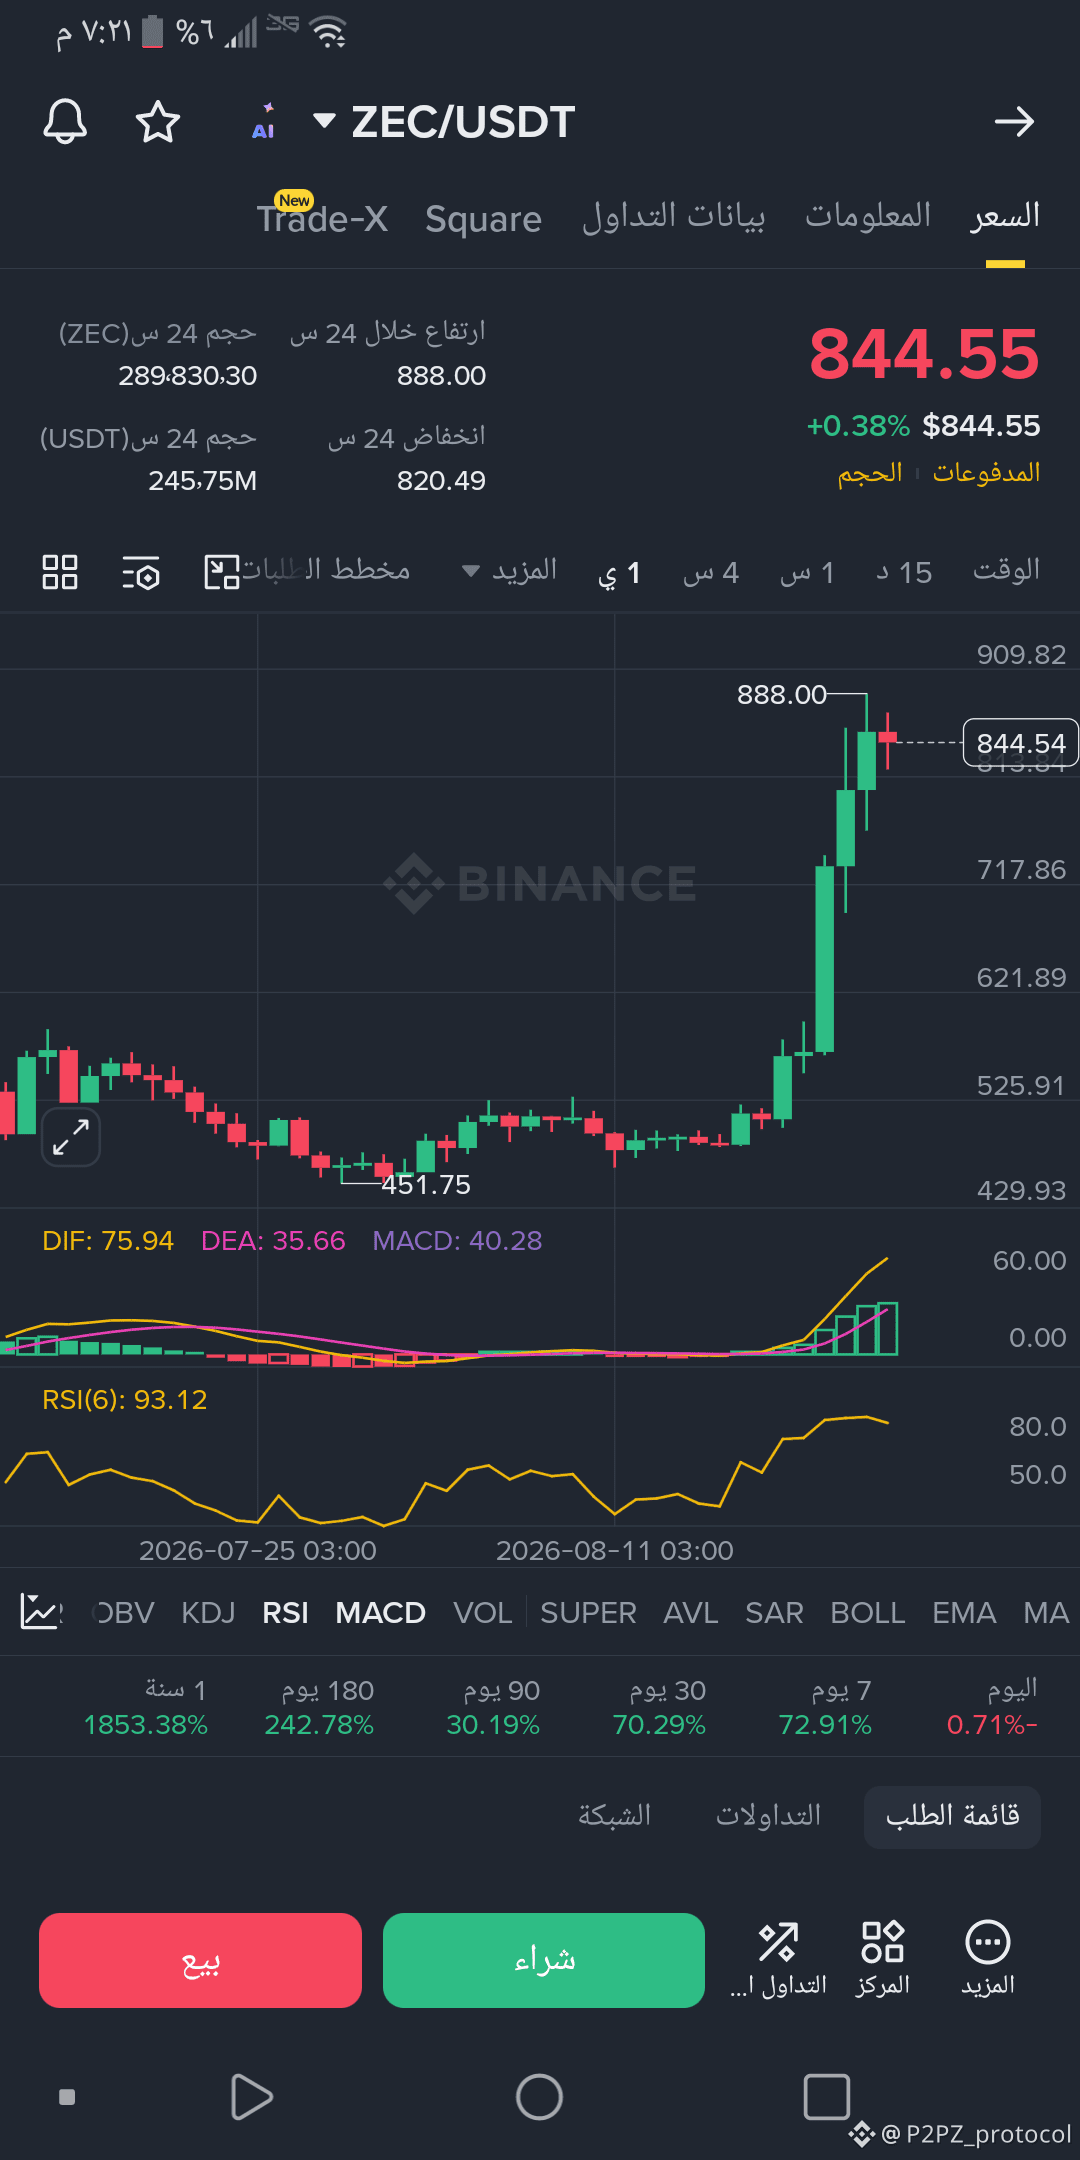
Task: Tap the green شراء buy button
Action: coord(544,1960)
